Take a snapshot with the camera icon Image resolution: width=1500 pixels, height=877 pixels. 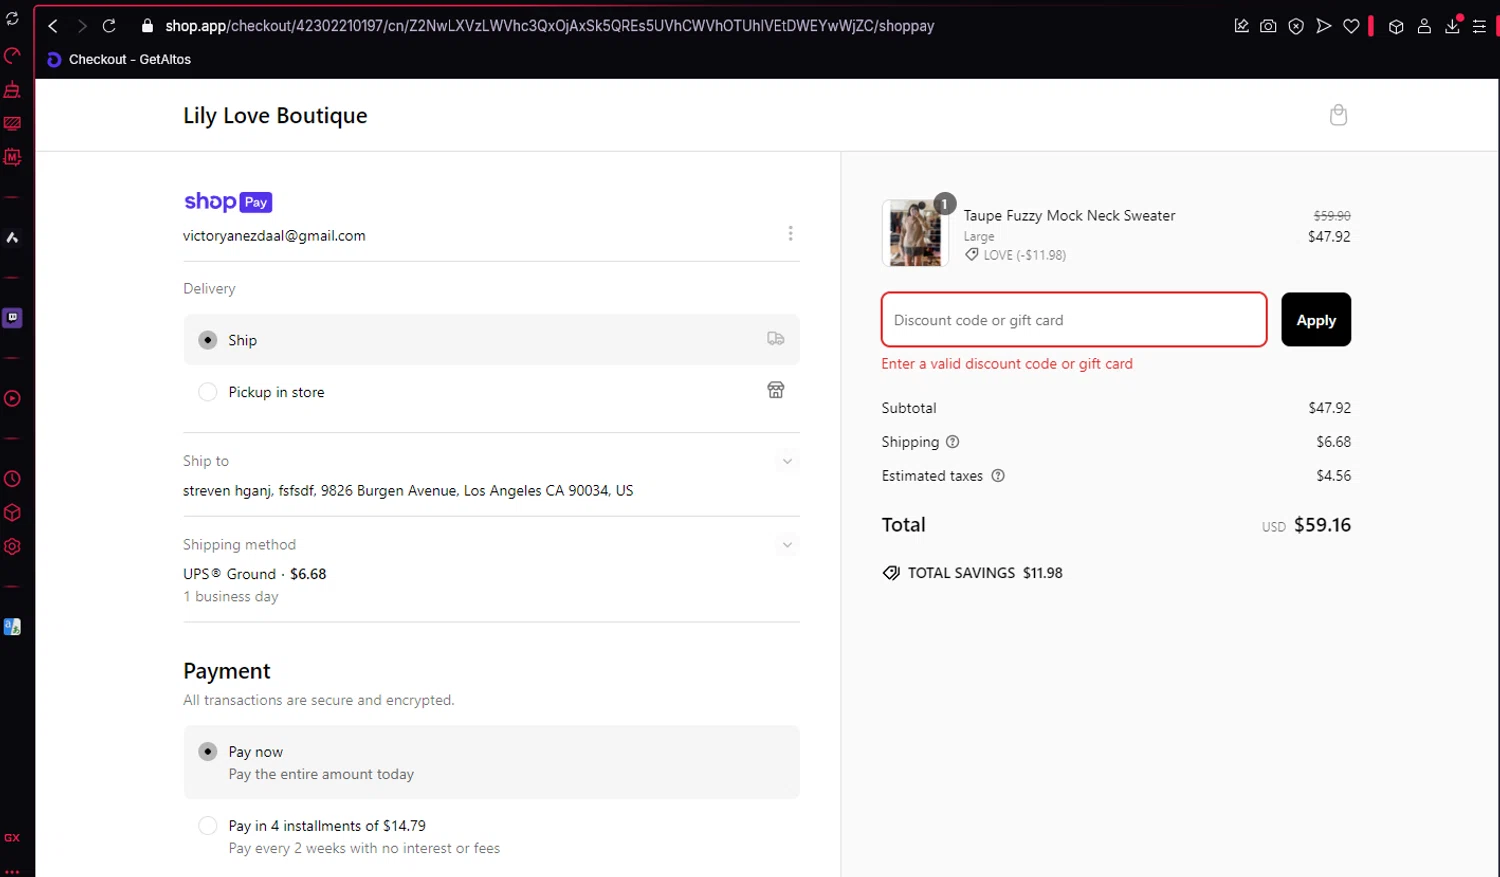pyautogui.click(x=1268, y=26)
